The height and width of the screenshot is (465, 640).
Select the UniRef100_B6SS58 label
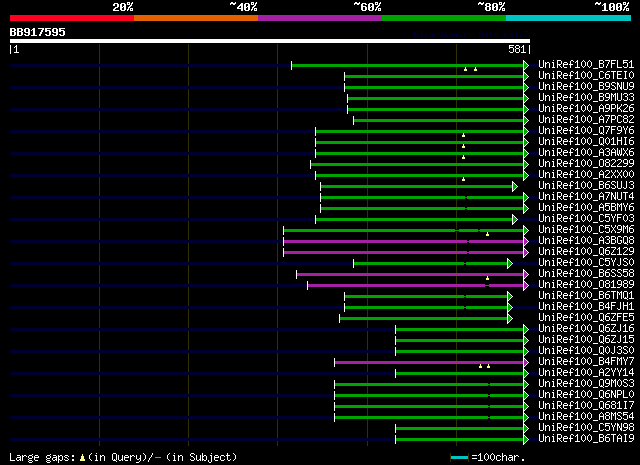tap(586, 273)
